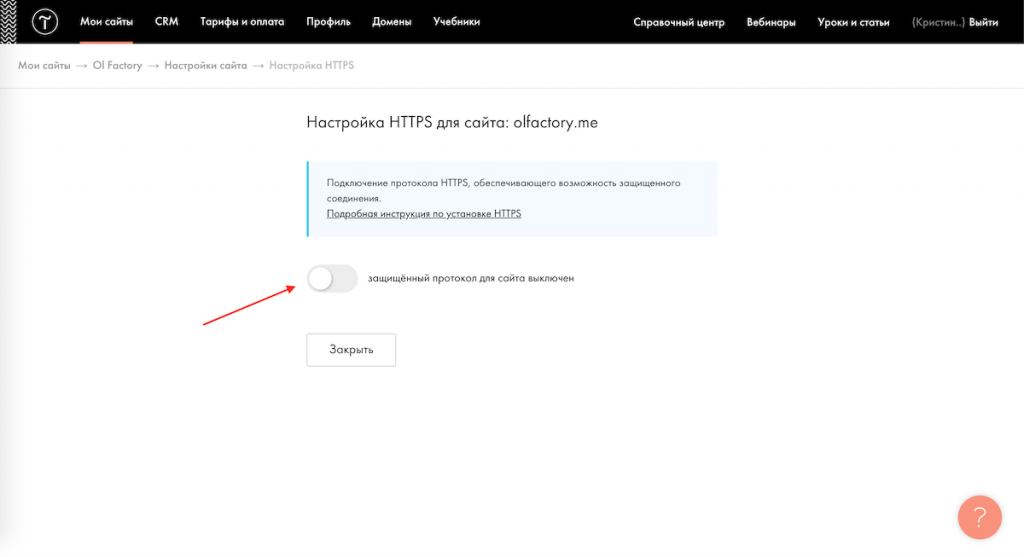
Task: Go to Тарифы и оплата
Action: [x=242, y=22]
